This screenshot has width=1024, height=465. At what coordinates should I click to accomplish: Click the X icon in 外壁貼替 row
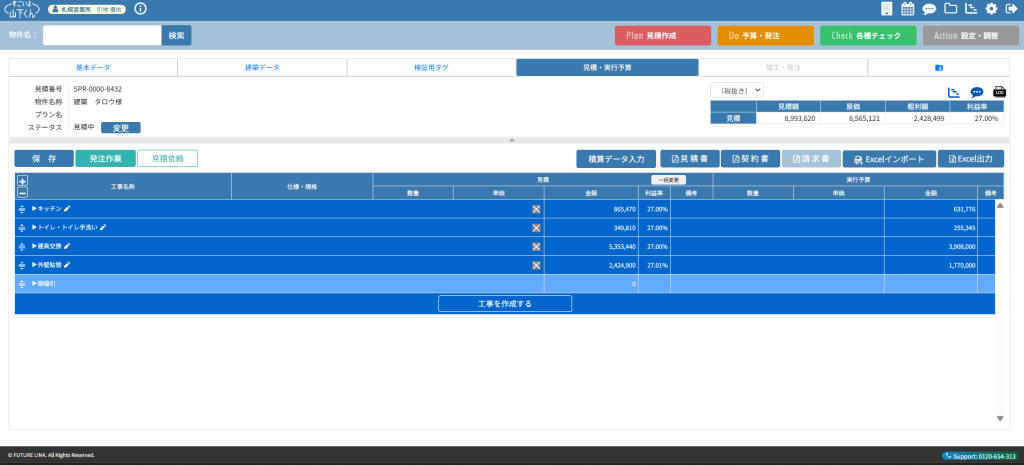click(x=536, y=265)
